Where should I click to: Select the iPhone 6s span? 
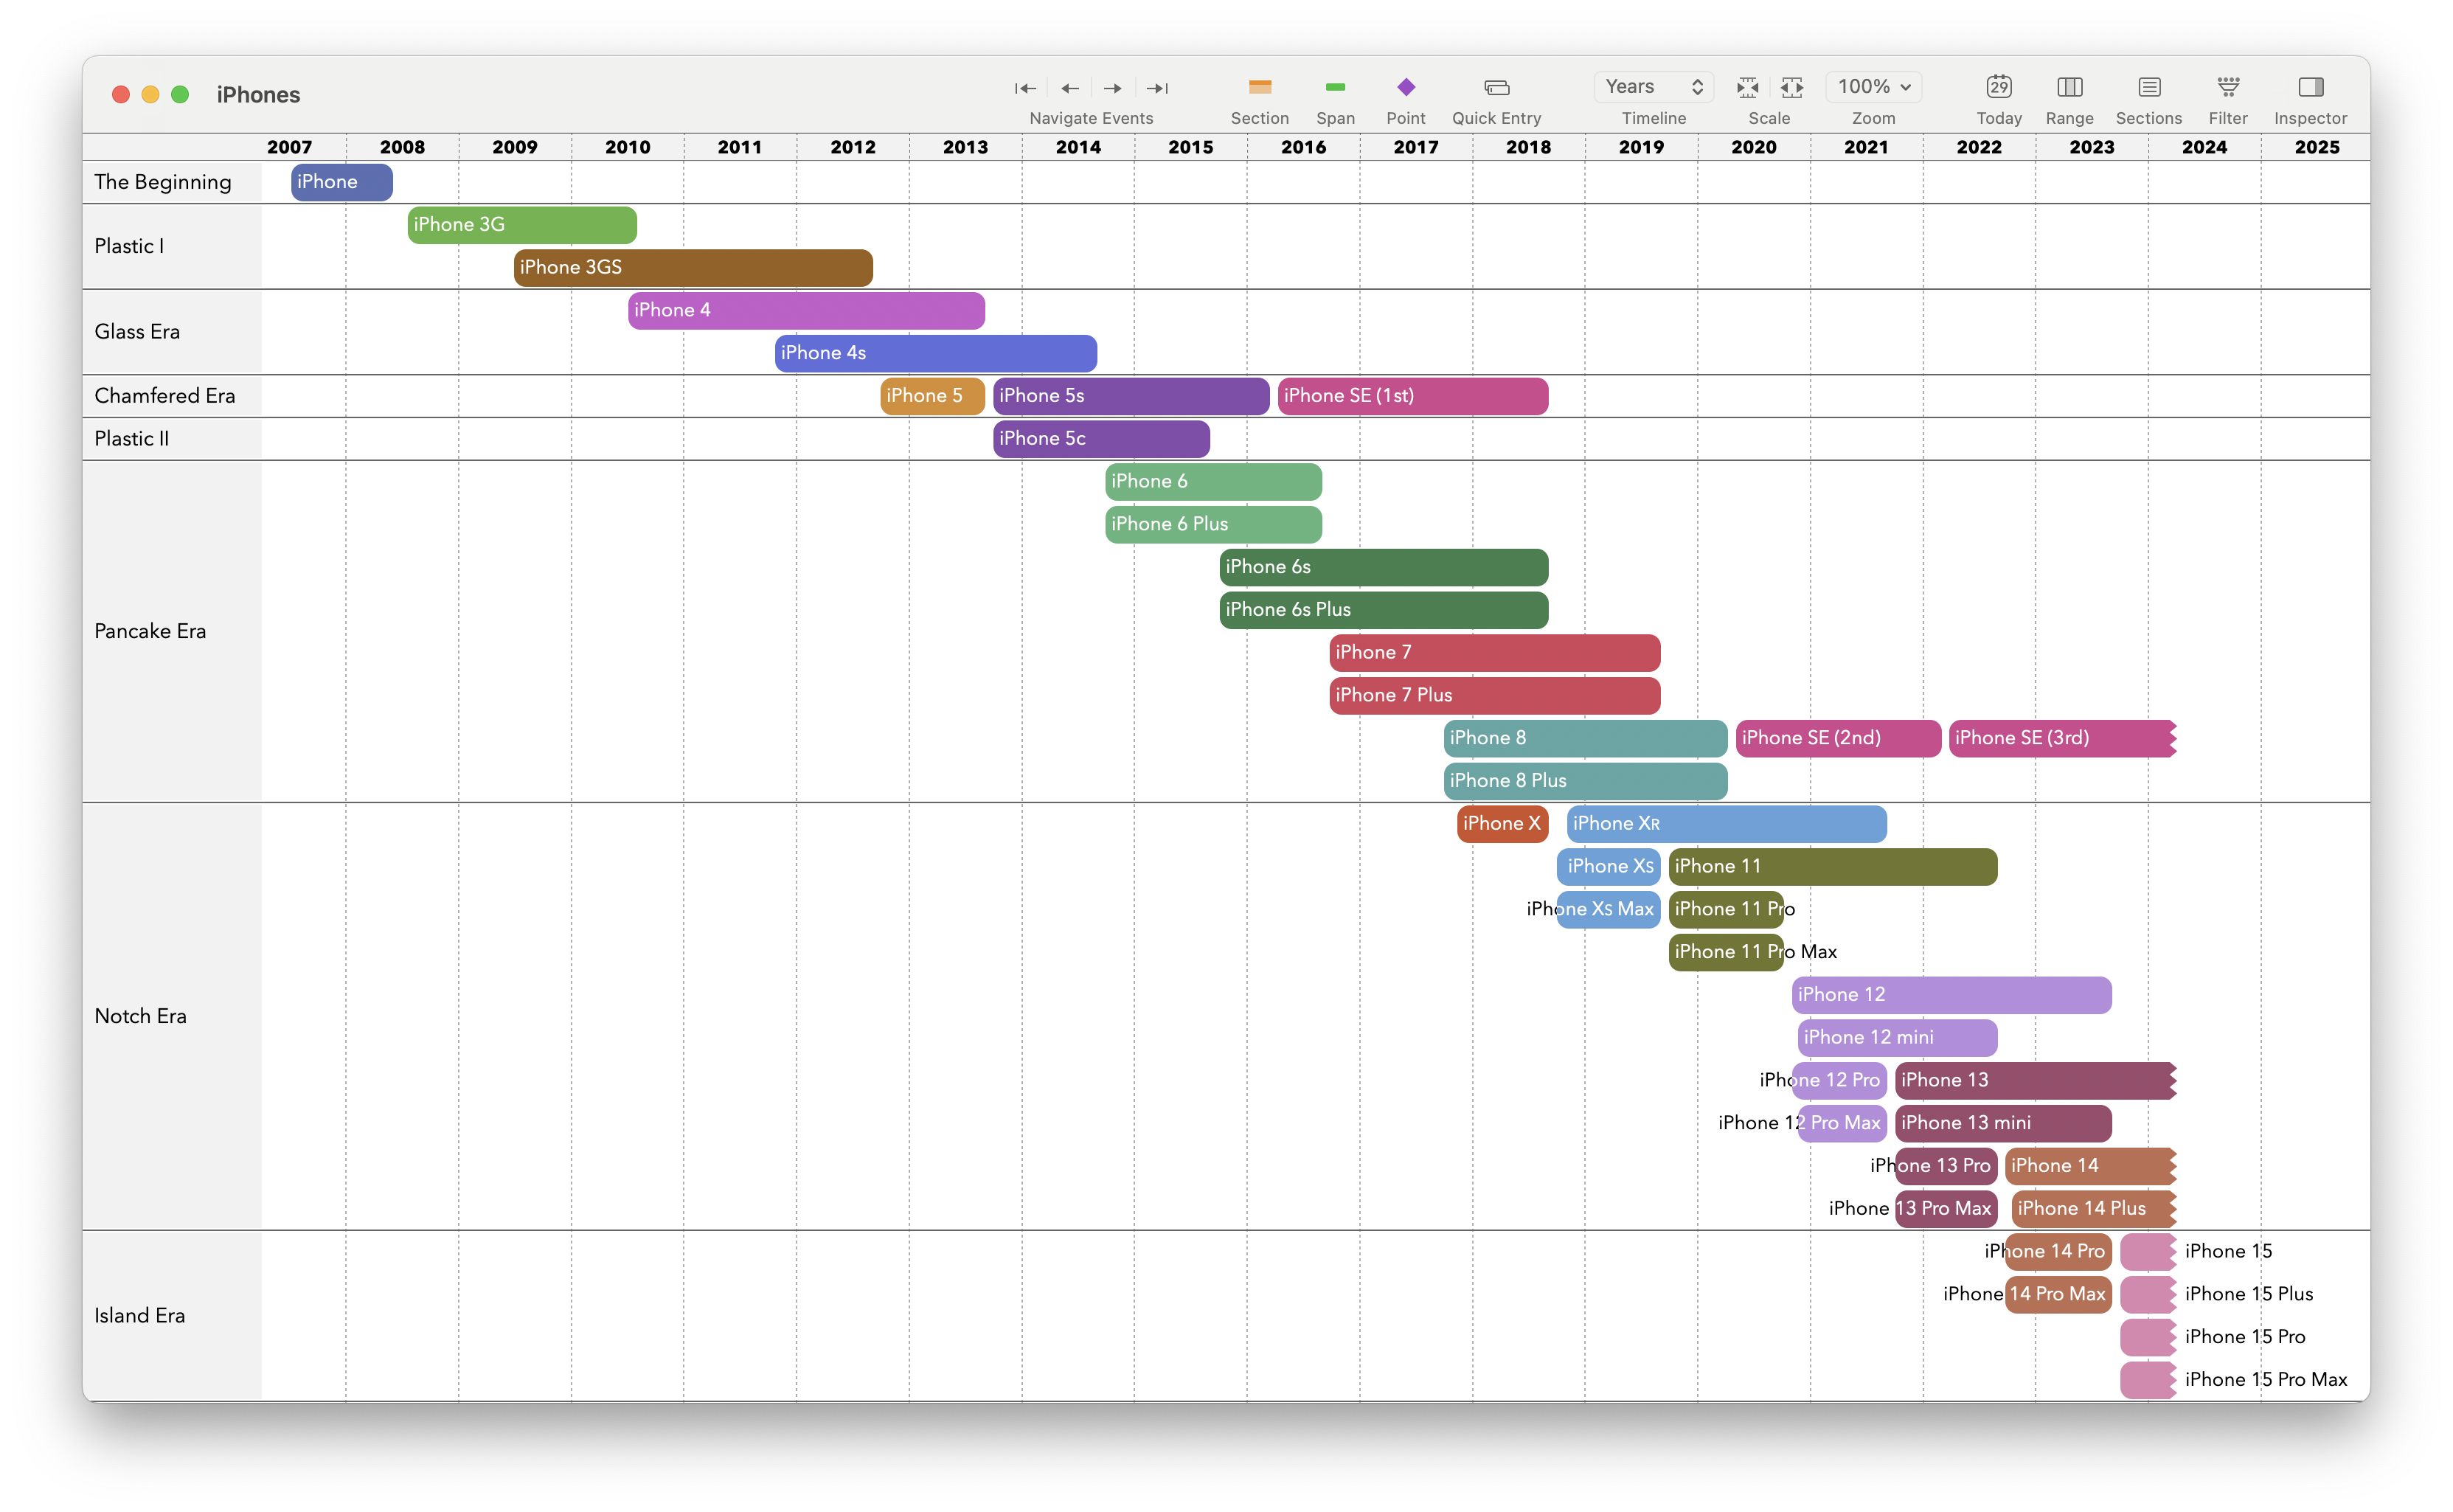[1384, 567]
